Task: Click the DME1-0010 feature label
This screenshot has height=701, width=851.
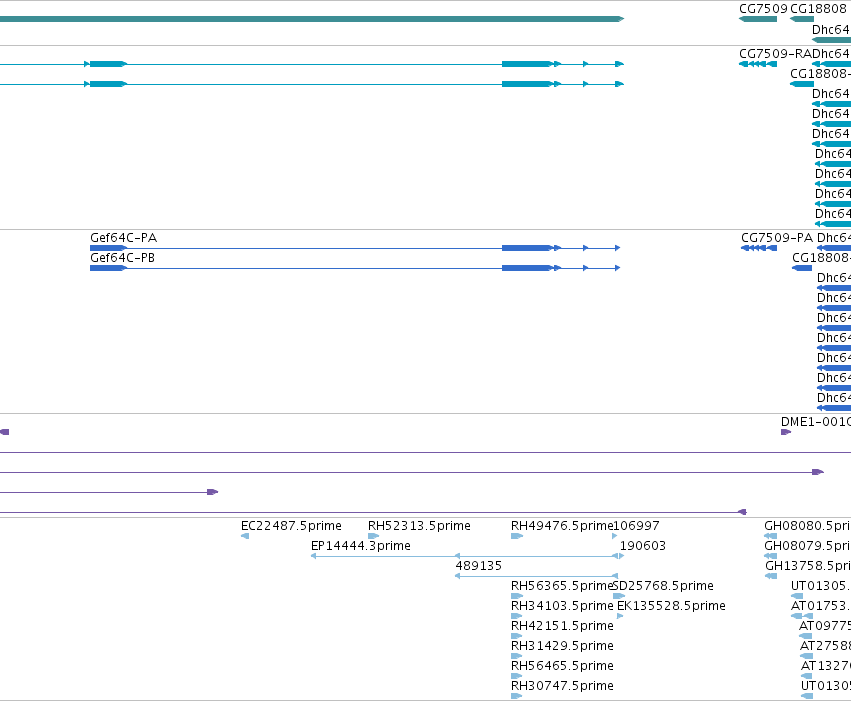Action: point(816,422)
